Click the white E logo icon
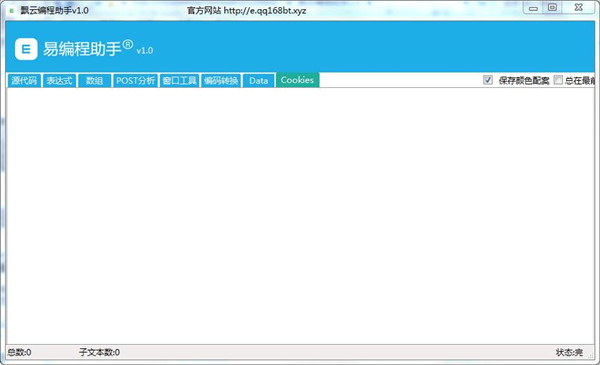This screenshot has width=600, height=365. pos(26,49)
